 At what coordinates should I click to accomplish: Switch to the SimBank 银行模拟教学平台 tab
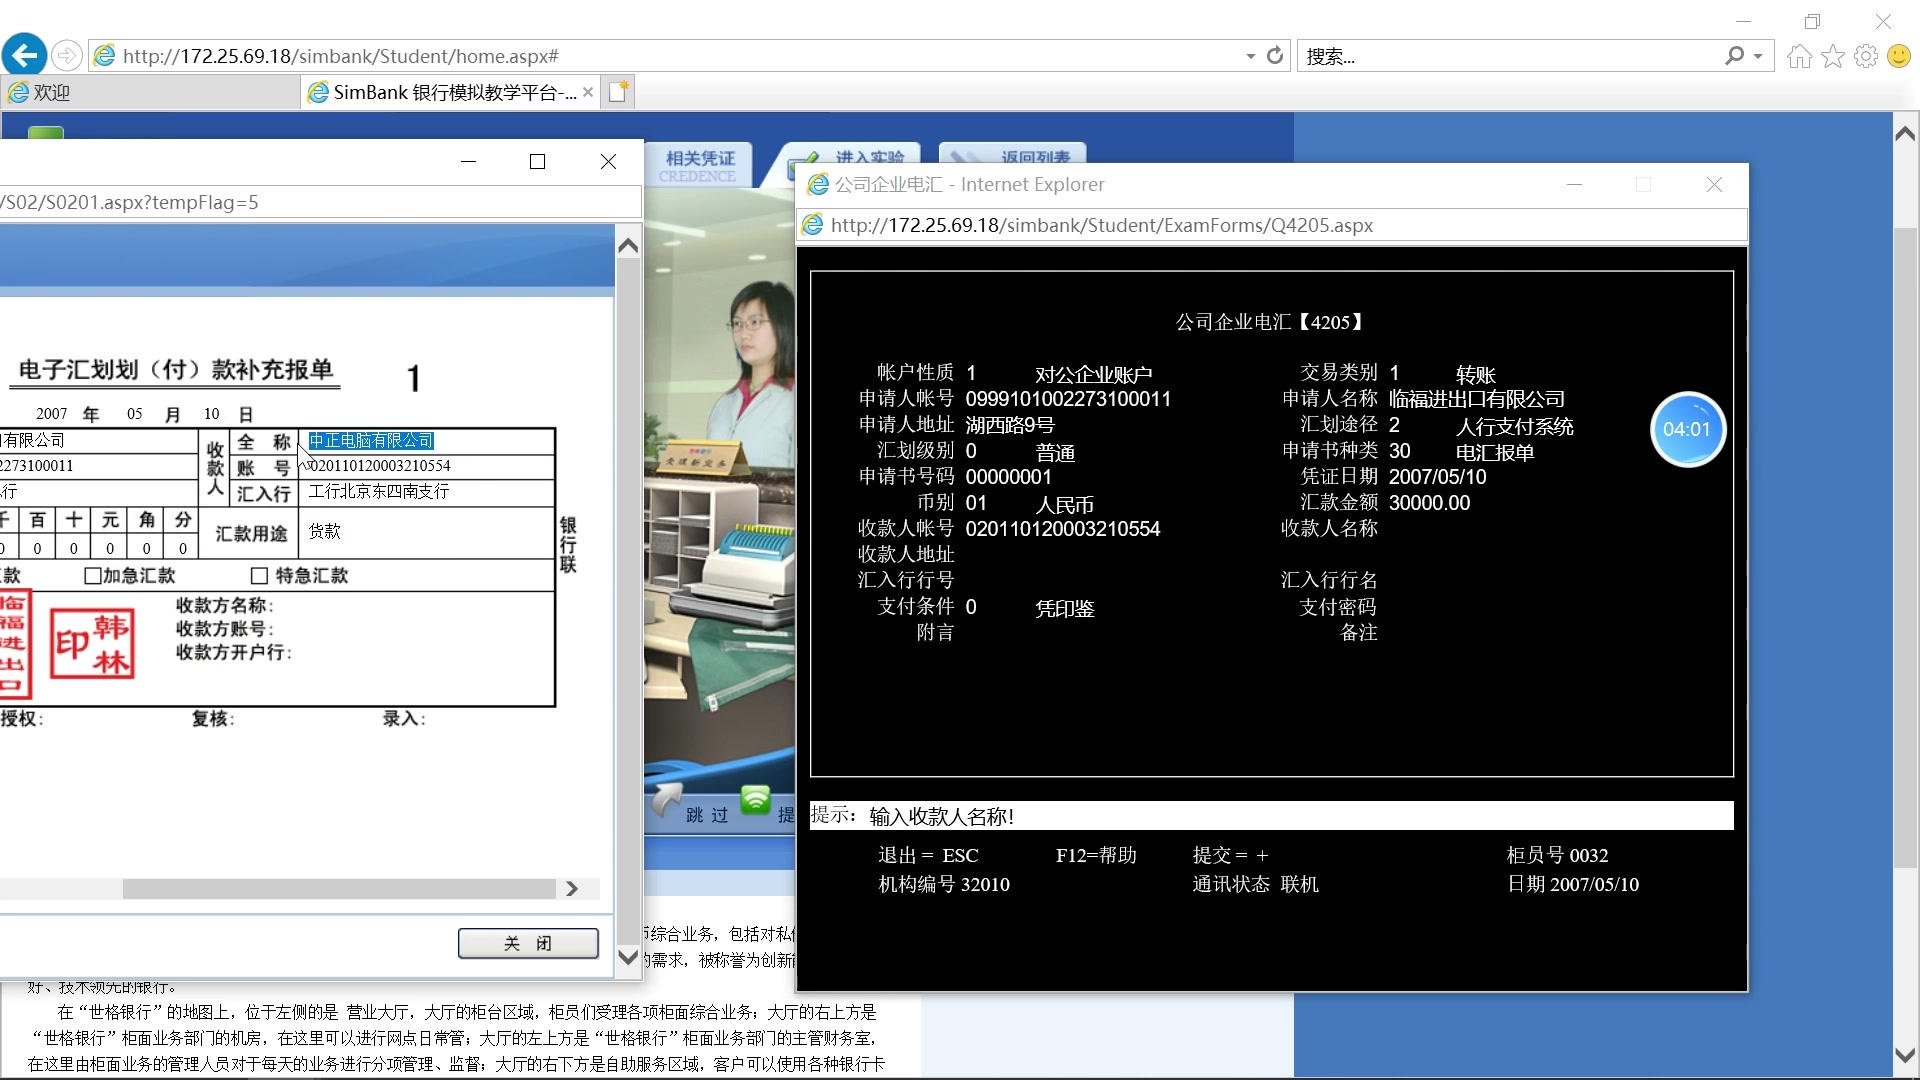click(450, 93)
